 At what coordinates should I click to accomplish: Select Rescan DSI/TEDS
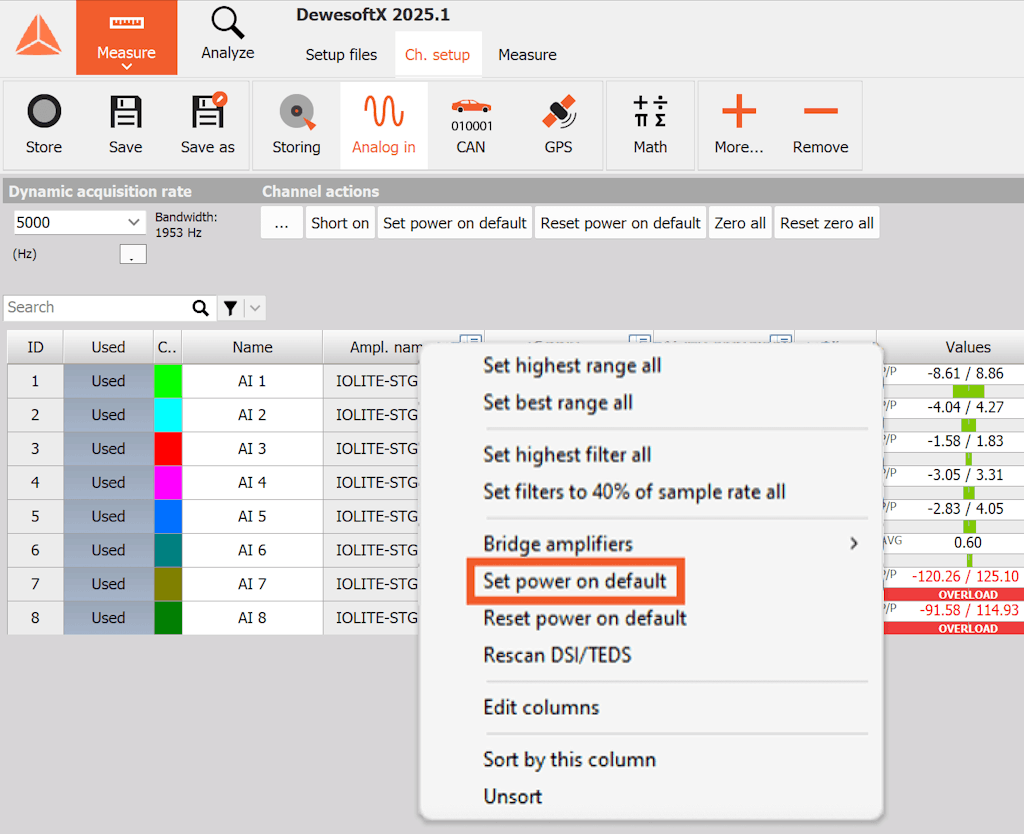coord(557,655)
